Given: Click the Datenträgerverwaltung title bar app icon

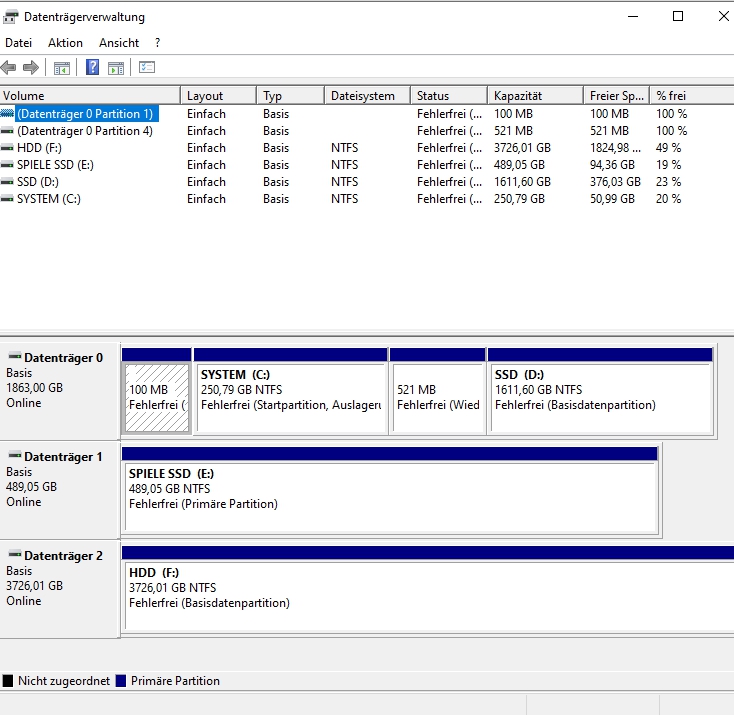Looking at the screenshot, I should pos(11,17).
